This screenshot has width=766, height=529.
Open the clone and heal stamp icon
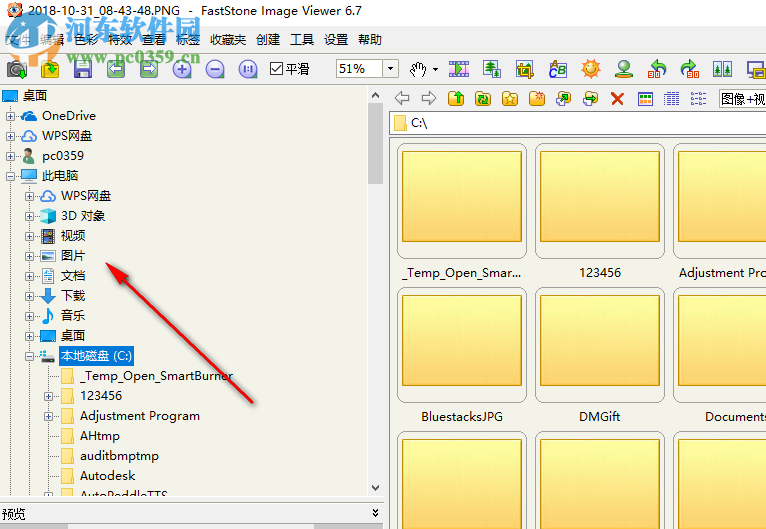(624, 69)
